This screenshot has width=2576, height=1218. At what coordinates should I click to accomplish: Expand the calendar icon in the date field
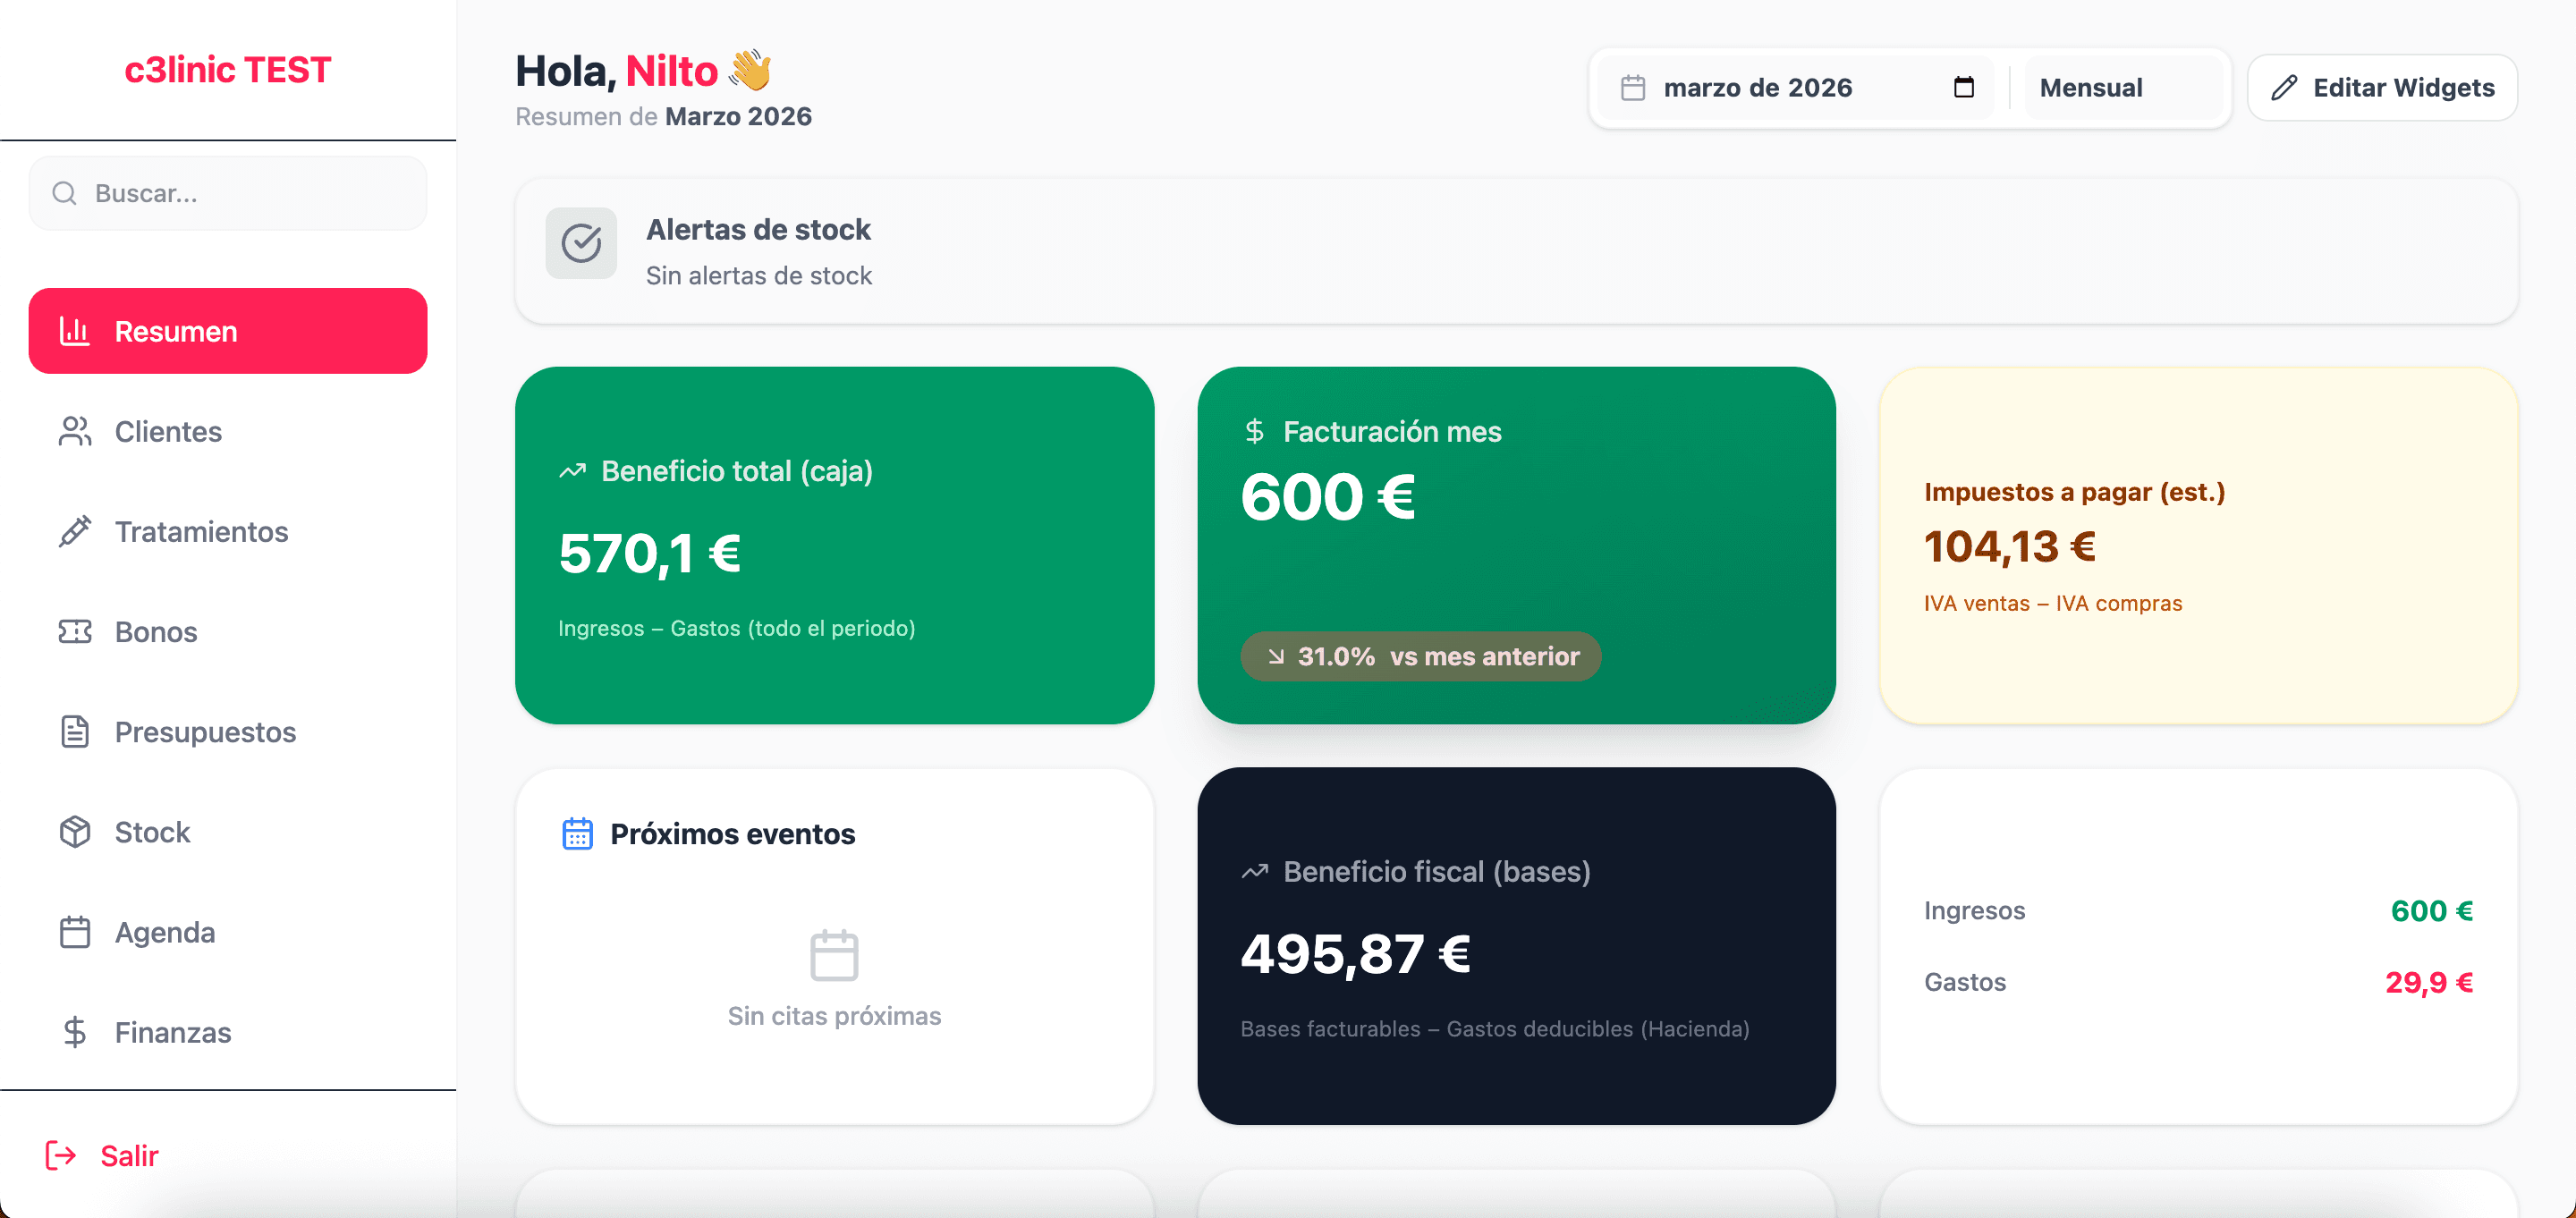[x=1963, y=87]
